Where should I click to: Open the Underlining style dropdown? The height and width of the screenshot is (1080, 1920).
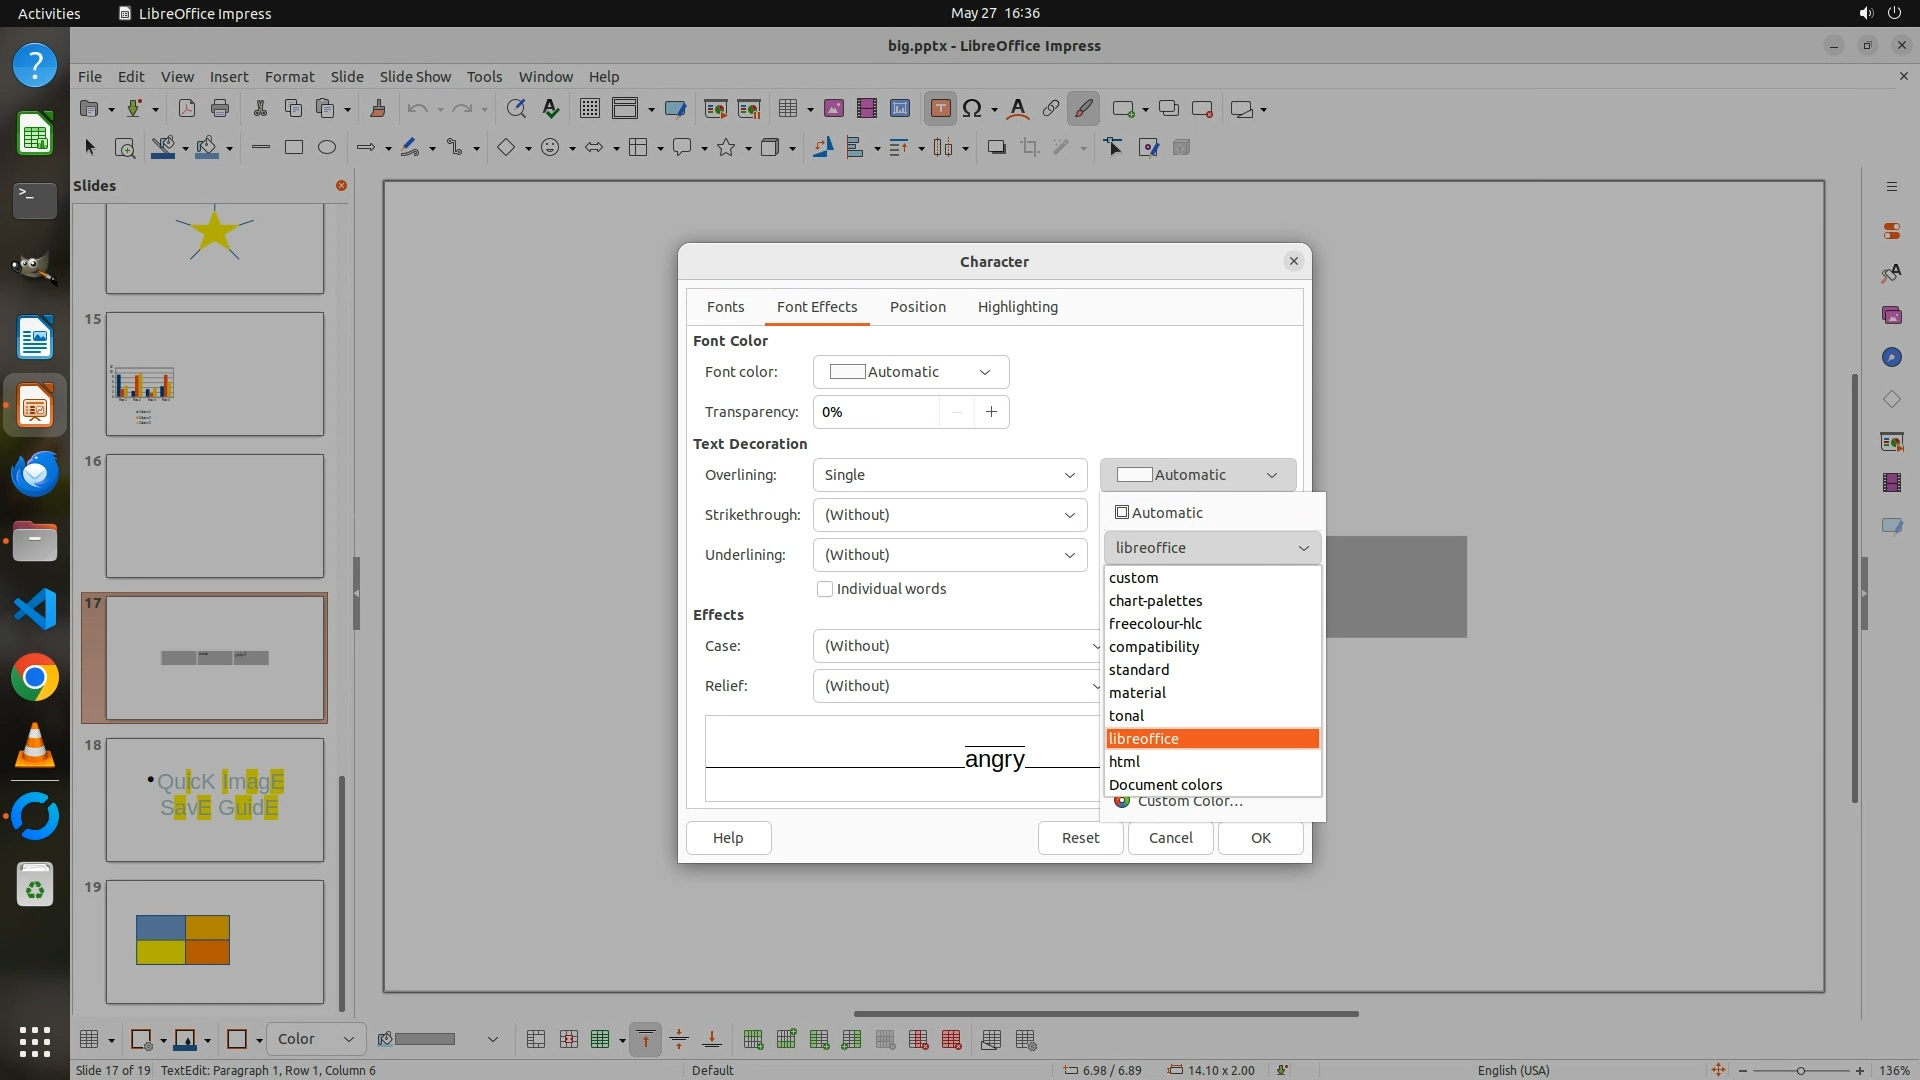click(x=949, y=555)
